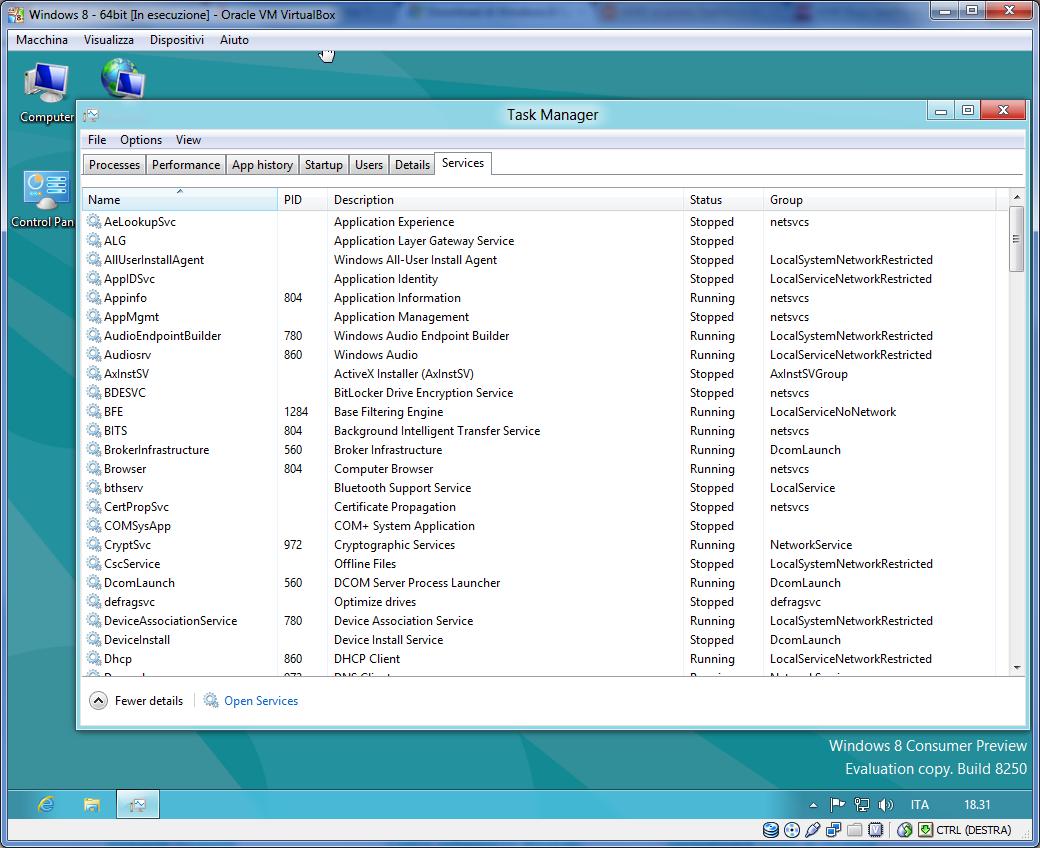The width and height of the screenshot is (1040, 848).
Task: Open the VirtualBox Macchina menu
Action: [x=42, y=40]
